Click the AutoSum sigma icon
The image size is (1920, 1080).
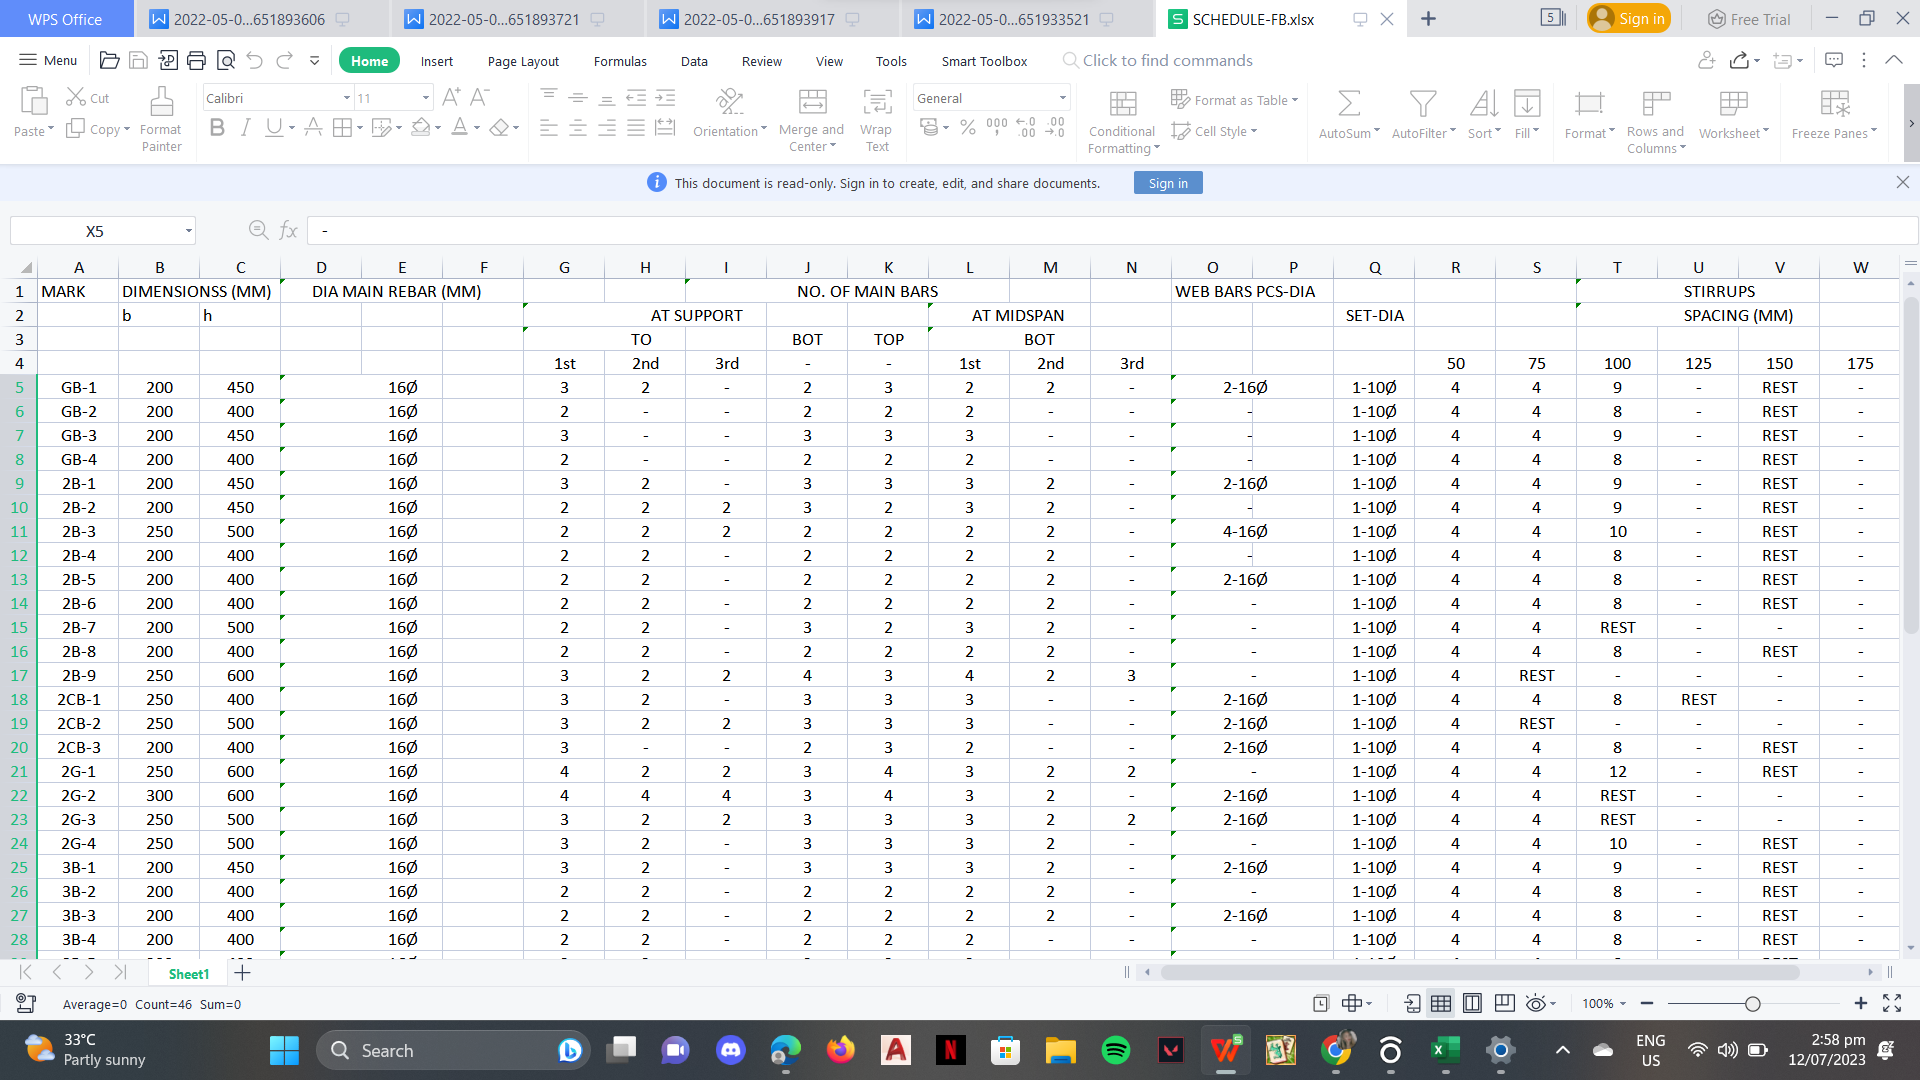[1348, 103]
